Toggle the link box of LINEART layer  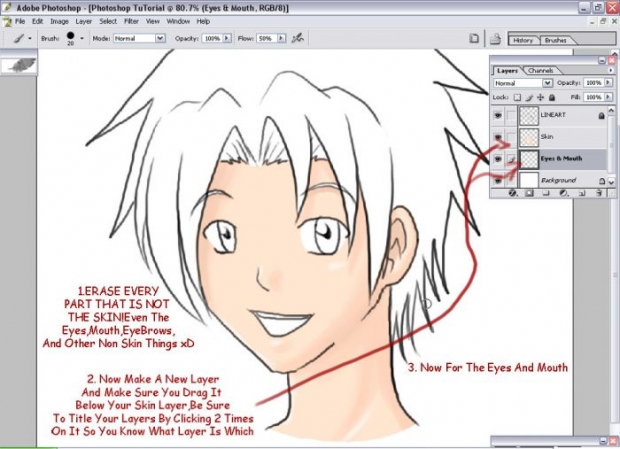511,115
